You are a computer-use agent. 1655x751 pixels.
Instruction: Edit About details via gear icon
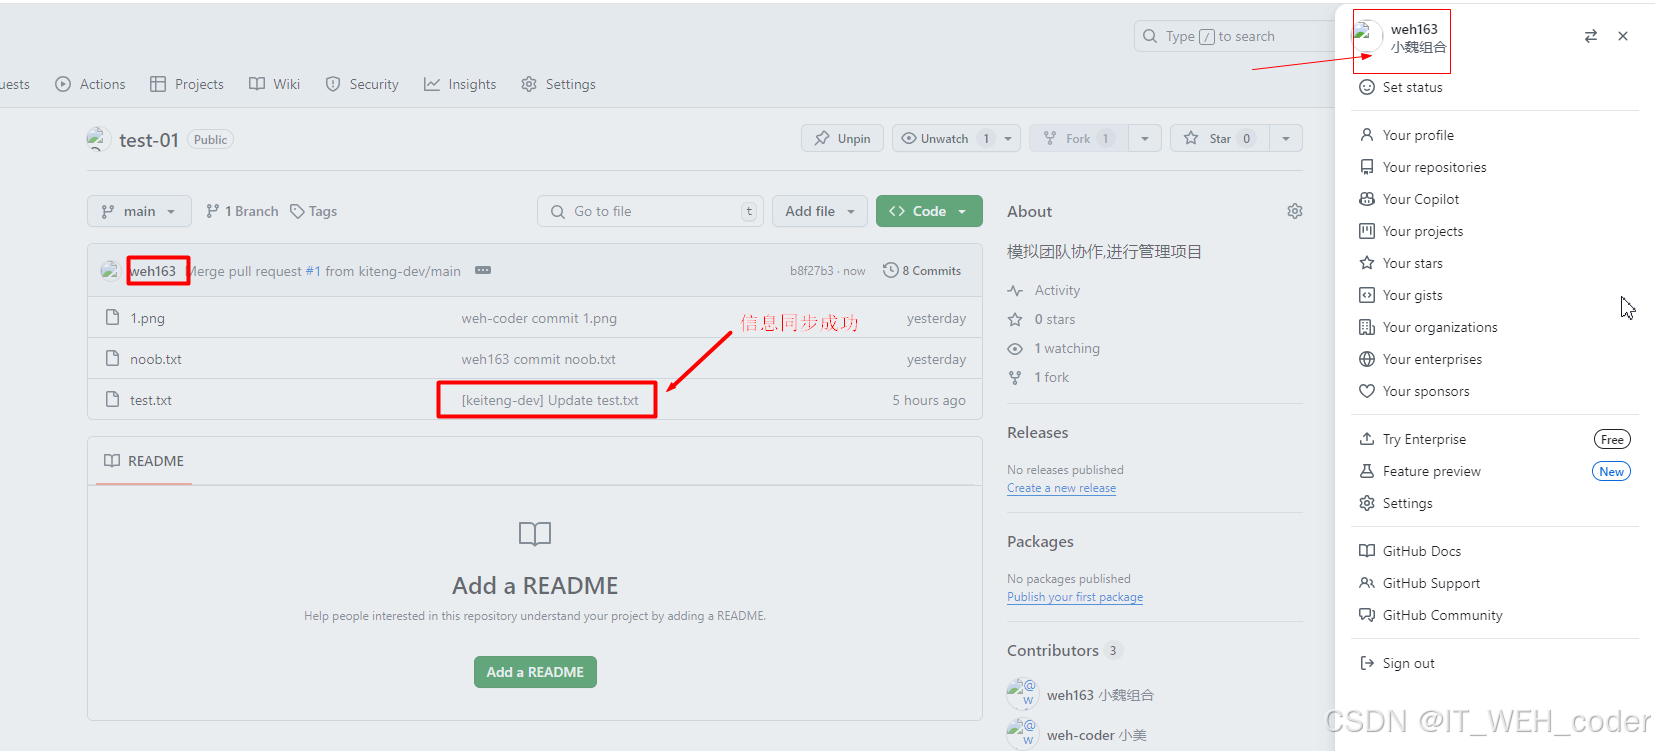(x=1295, y=211)
